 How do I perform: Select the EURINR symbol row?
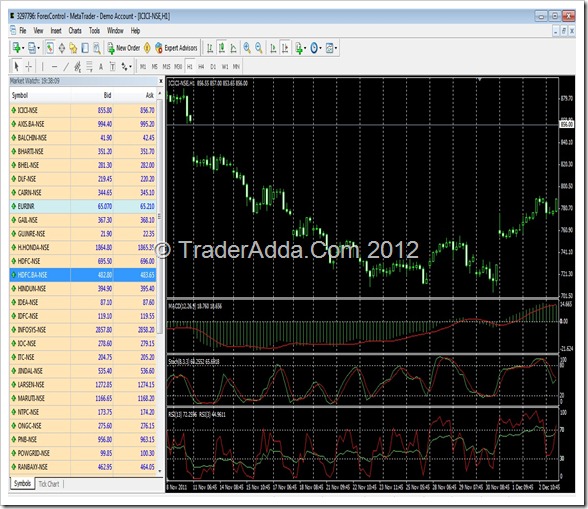82,206
